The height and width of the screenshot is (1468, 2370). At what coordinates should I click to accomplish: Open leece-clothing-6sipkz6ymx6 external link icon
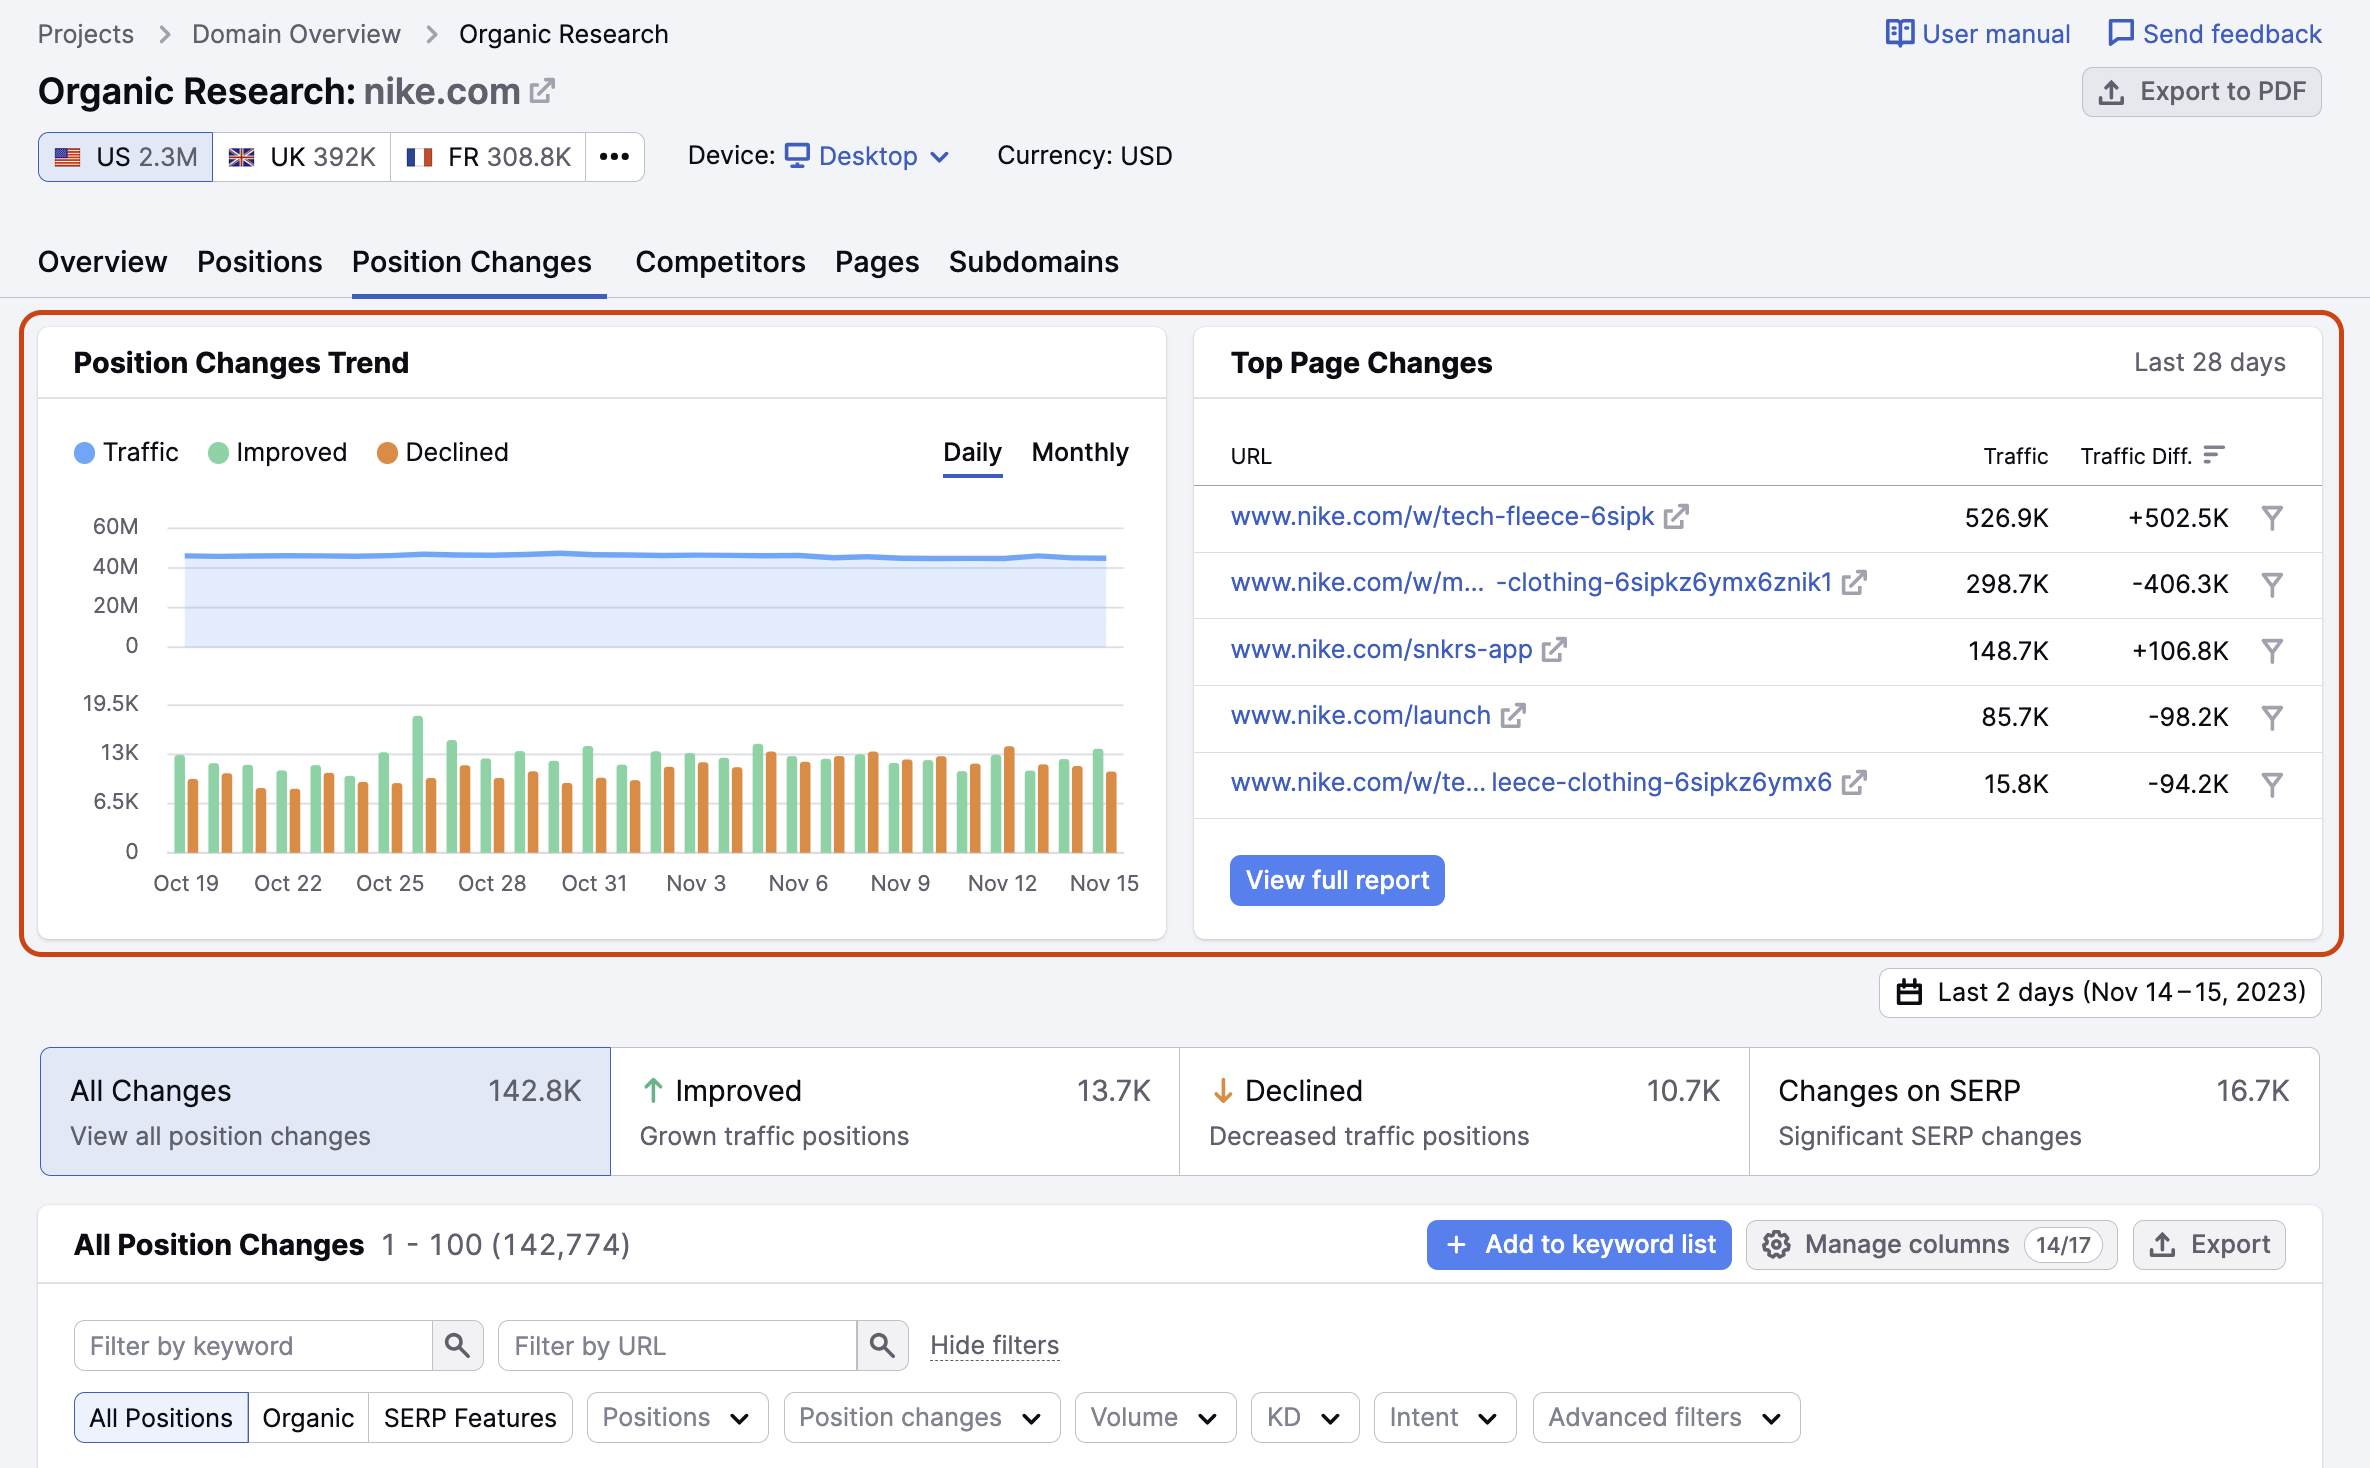click(x=1854, y=782)
